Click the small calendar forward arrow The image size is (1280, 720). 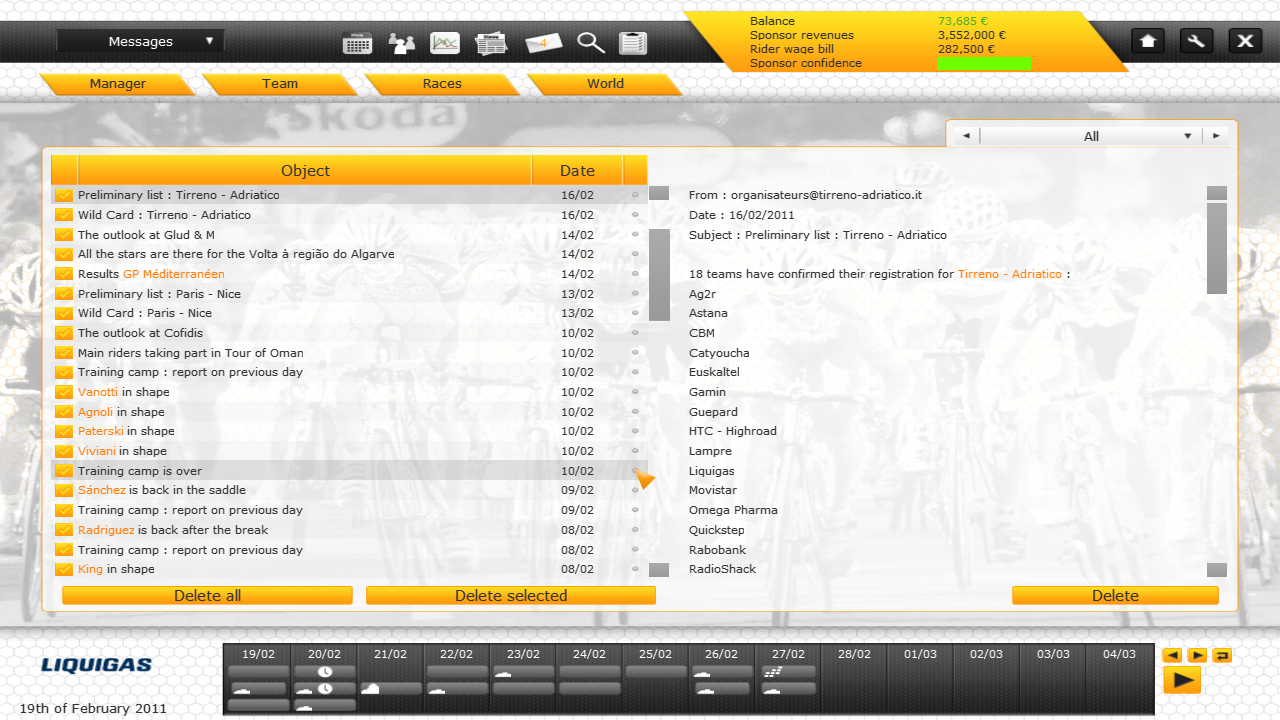pos(1197,655)
